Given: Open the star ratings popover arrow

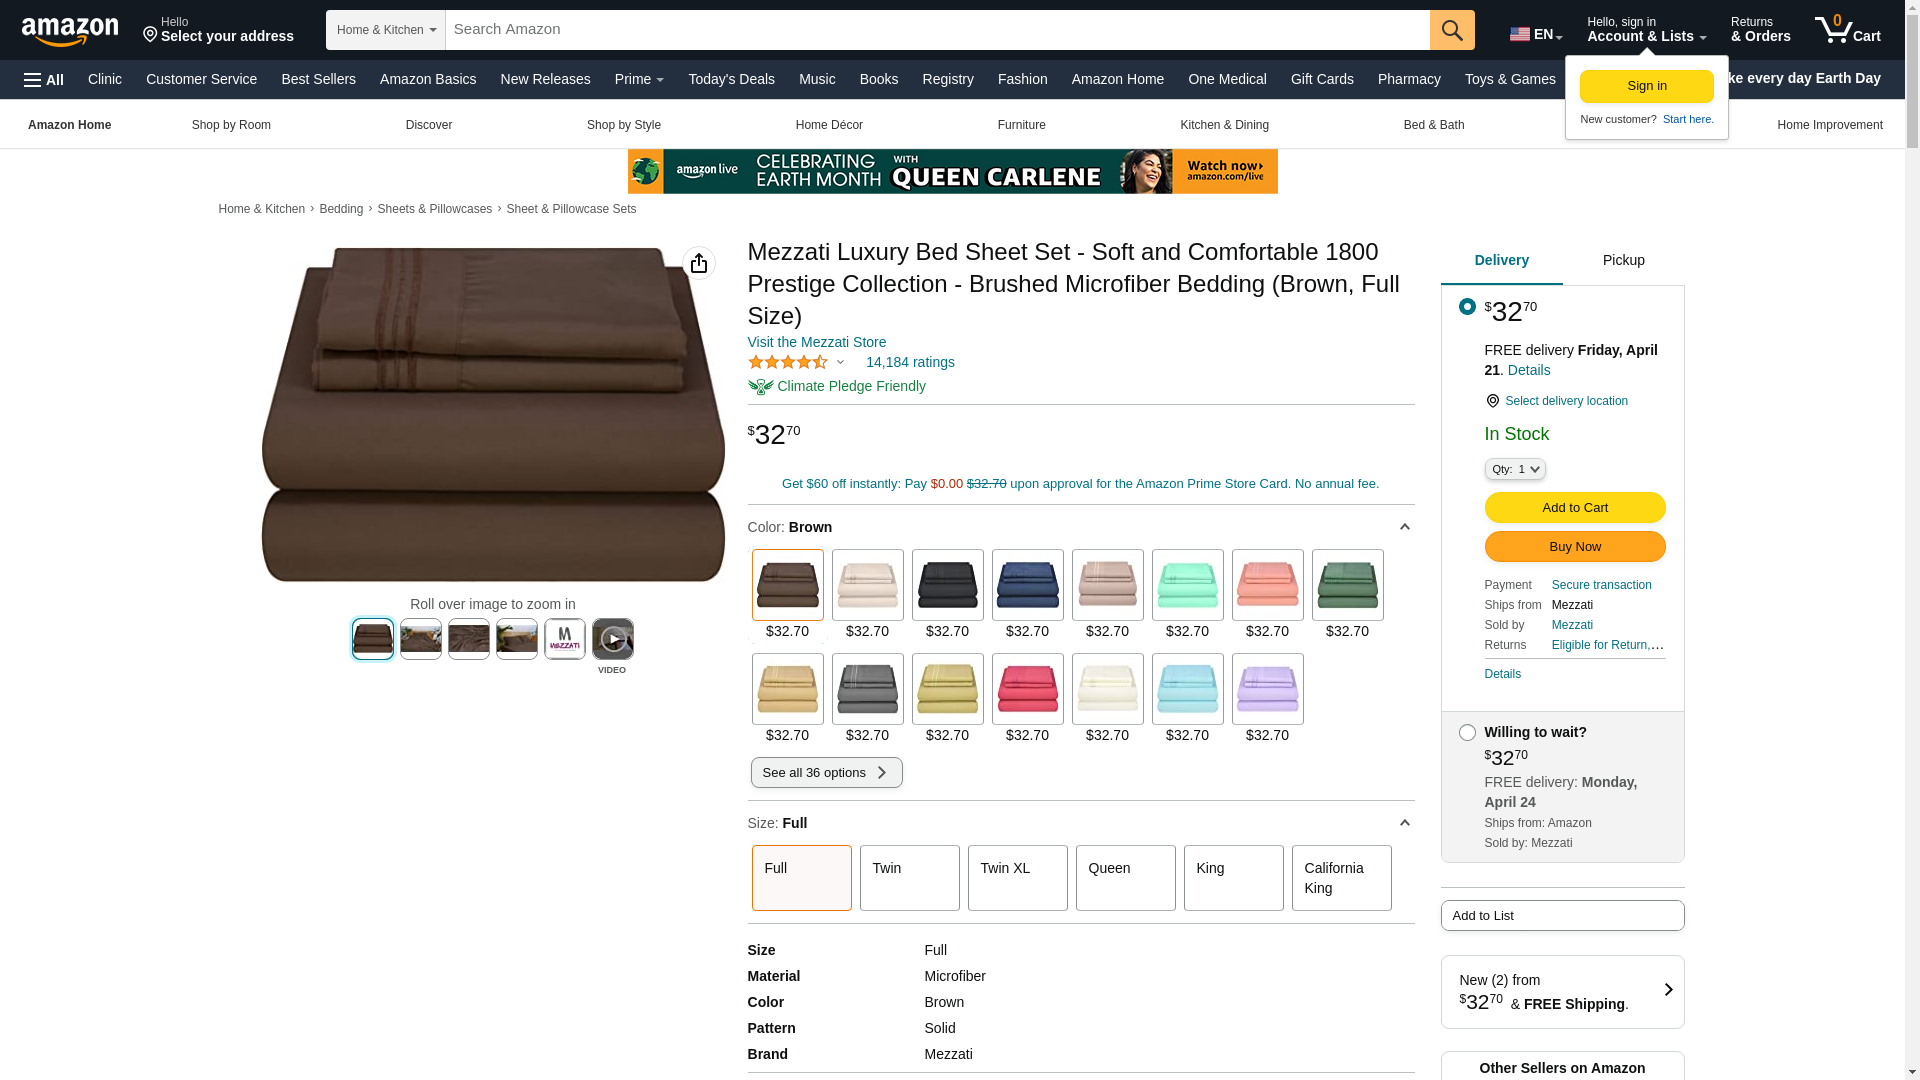Looking at the screenshot, I should (840, 363).
